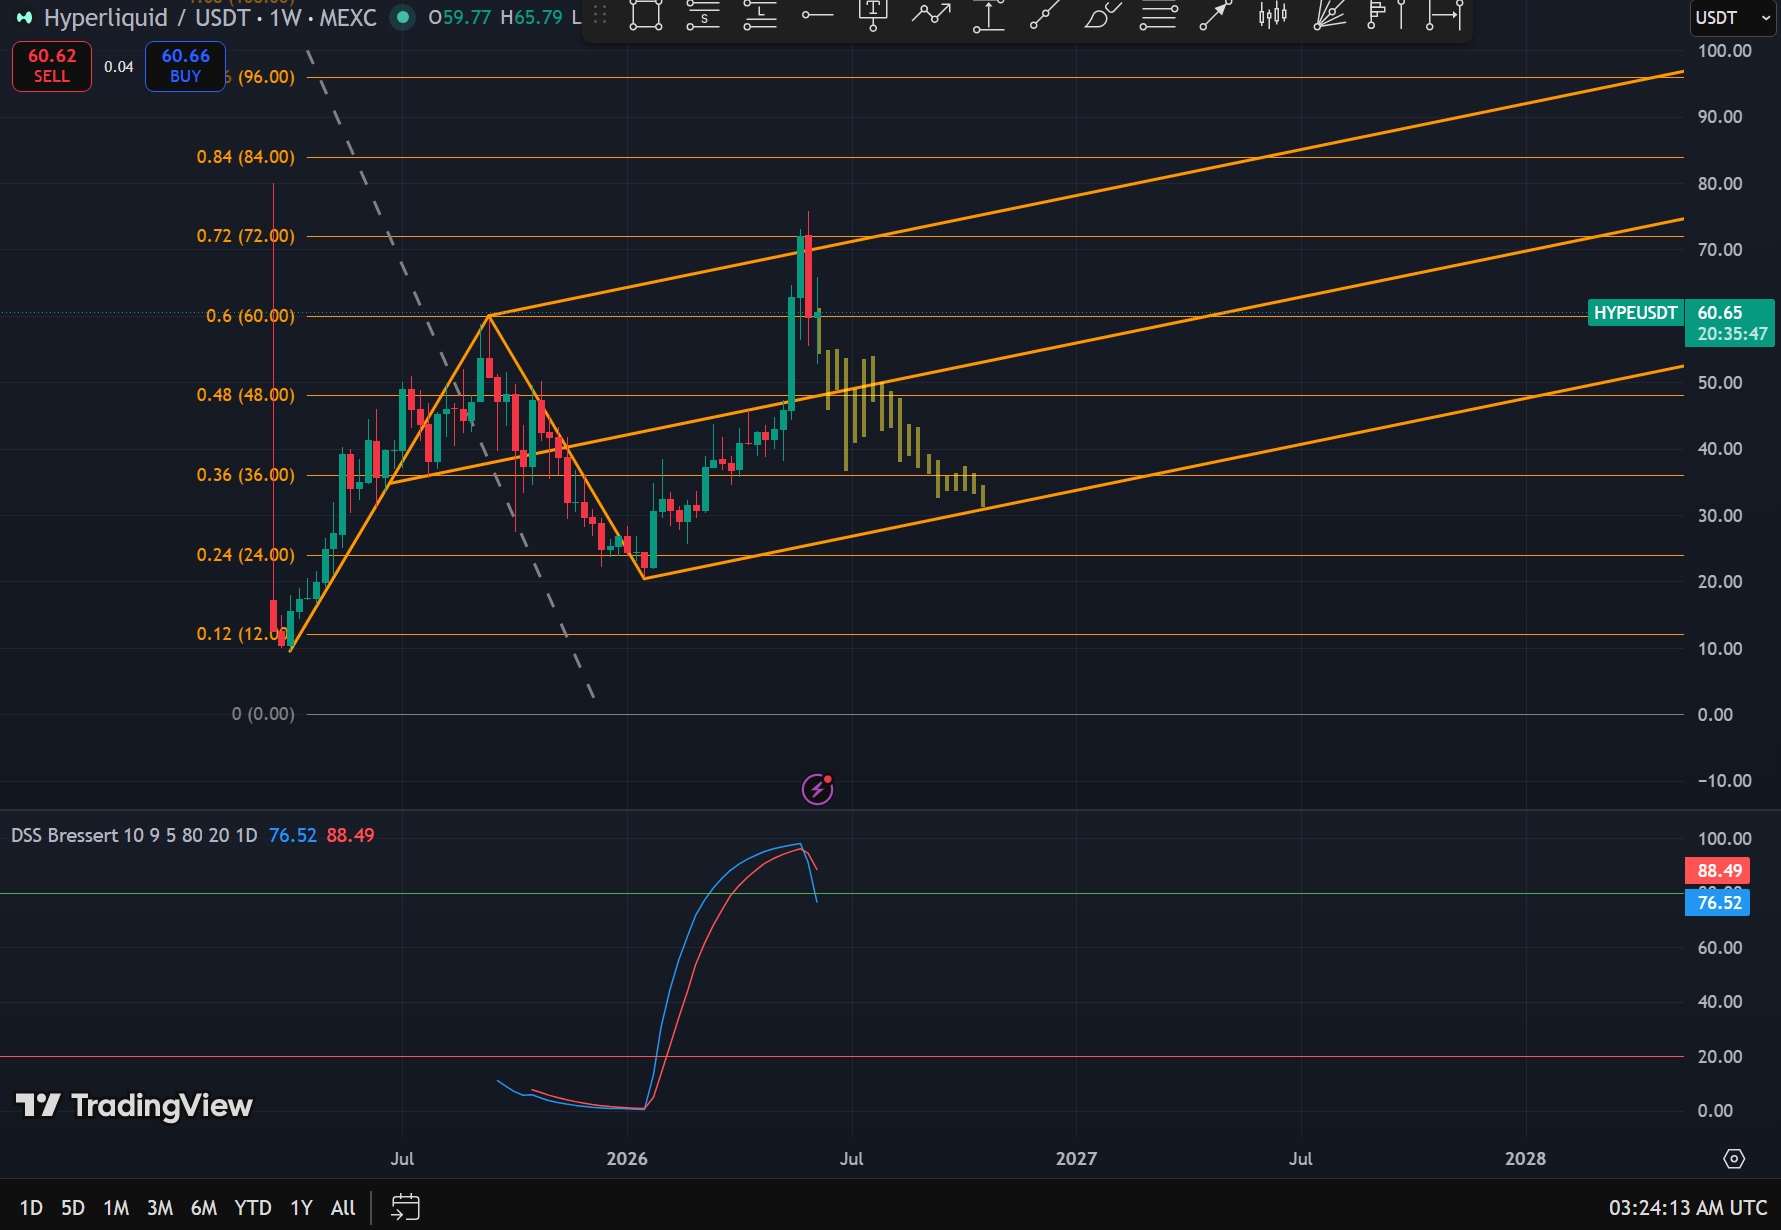Open chart scale settings gear

click(x=1734, y=1158)
